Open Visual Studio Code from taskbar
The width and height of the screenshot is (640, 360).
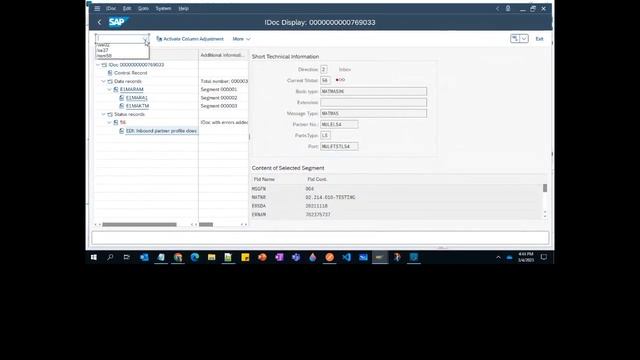pos(347,257)
